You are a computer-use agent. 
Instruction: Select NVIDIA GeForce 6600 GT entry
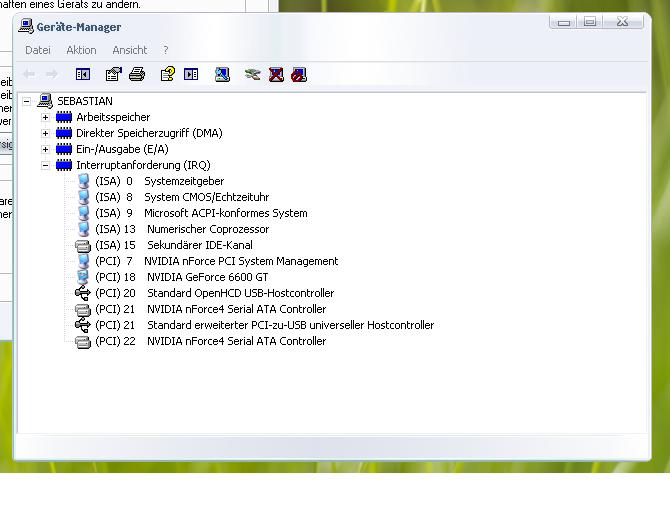tap(182, 277)
